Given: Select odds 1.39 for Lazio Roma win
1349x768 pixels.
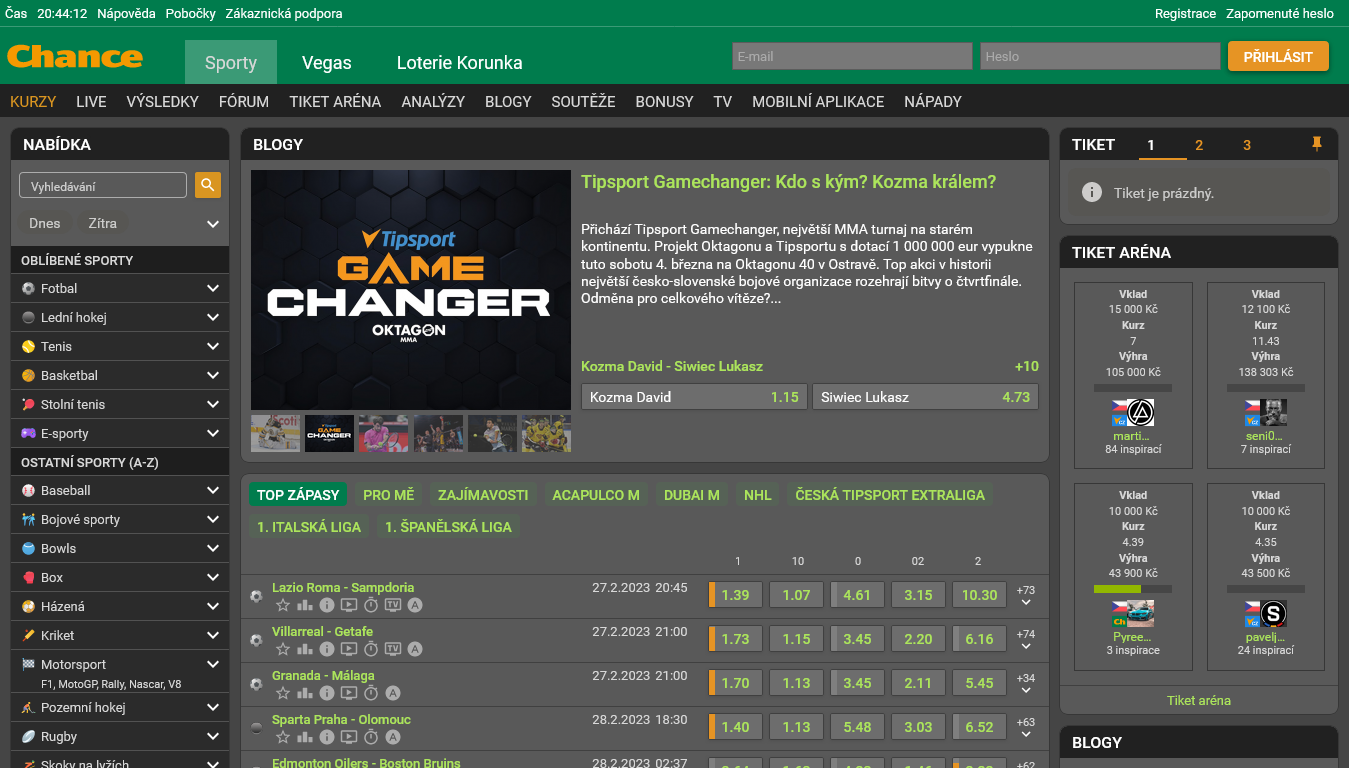Looking at the screenshot, I should (735, 595).
